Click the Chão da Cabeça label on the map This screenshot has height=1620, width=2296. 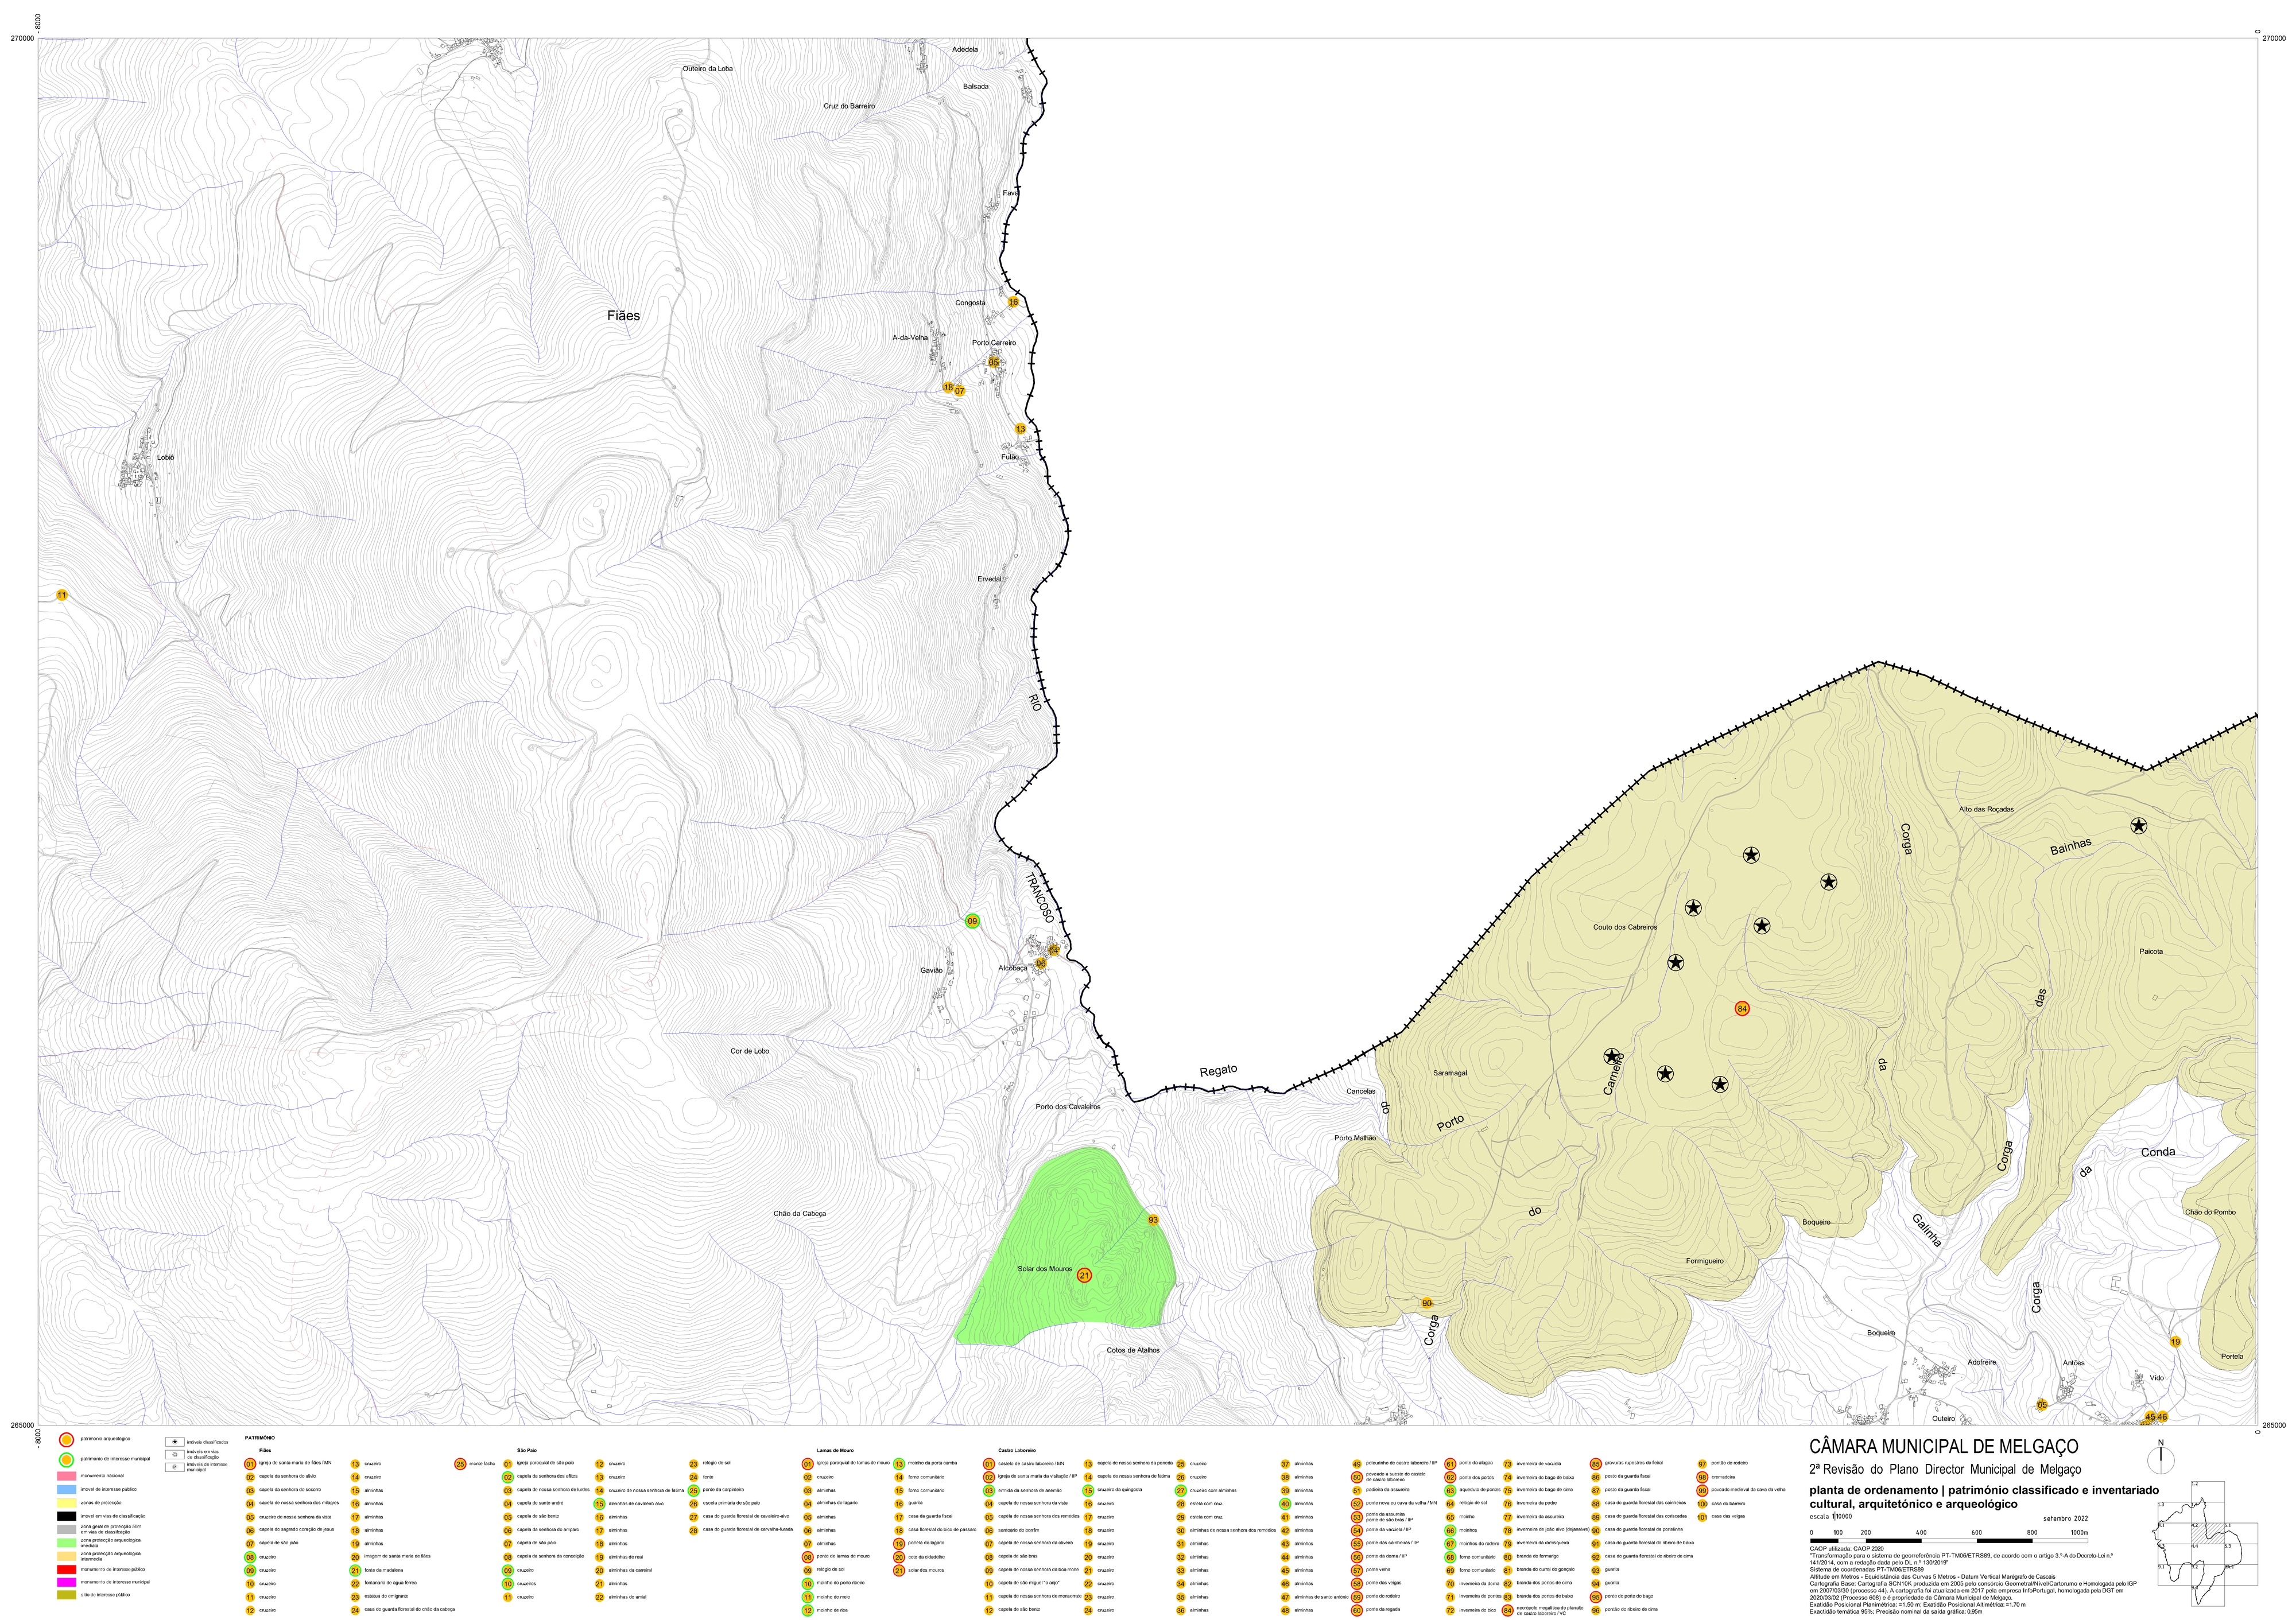(x=800, y=1213)
